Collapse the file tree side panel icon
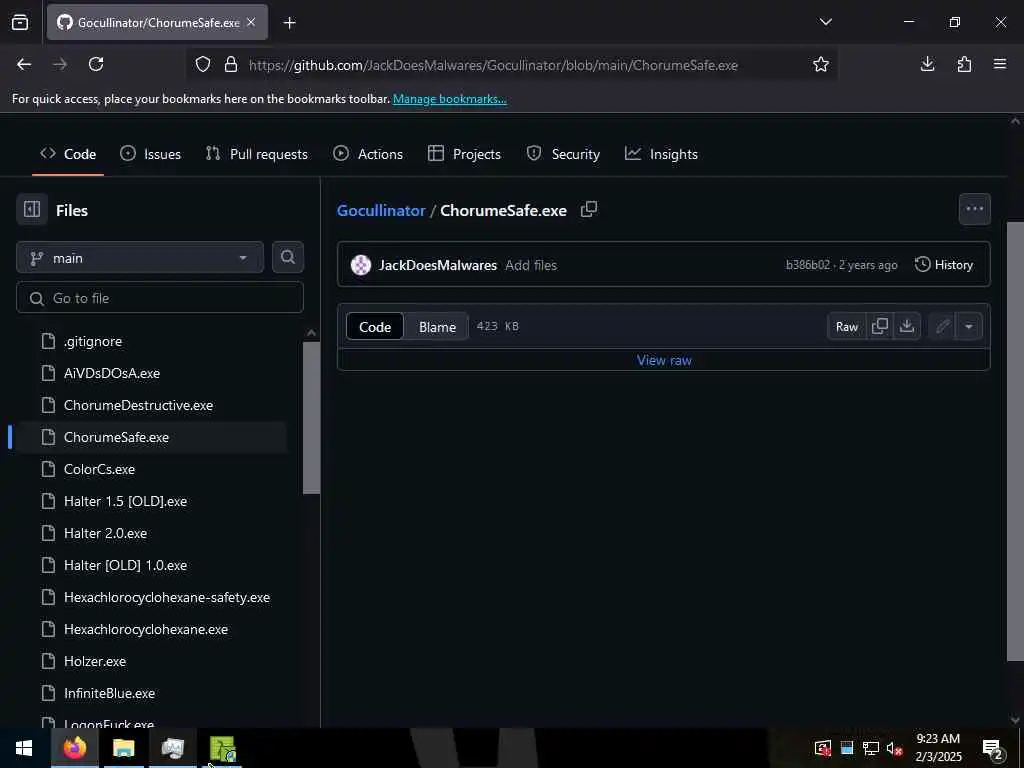Image resolution: width=1024 pixels, height=768 pixels. pyautogui.click(x=32, y=210)
